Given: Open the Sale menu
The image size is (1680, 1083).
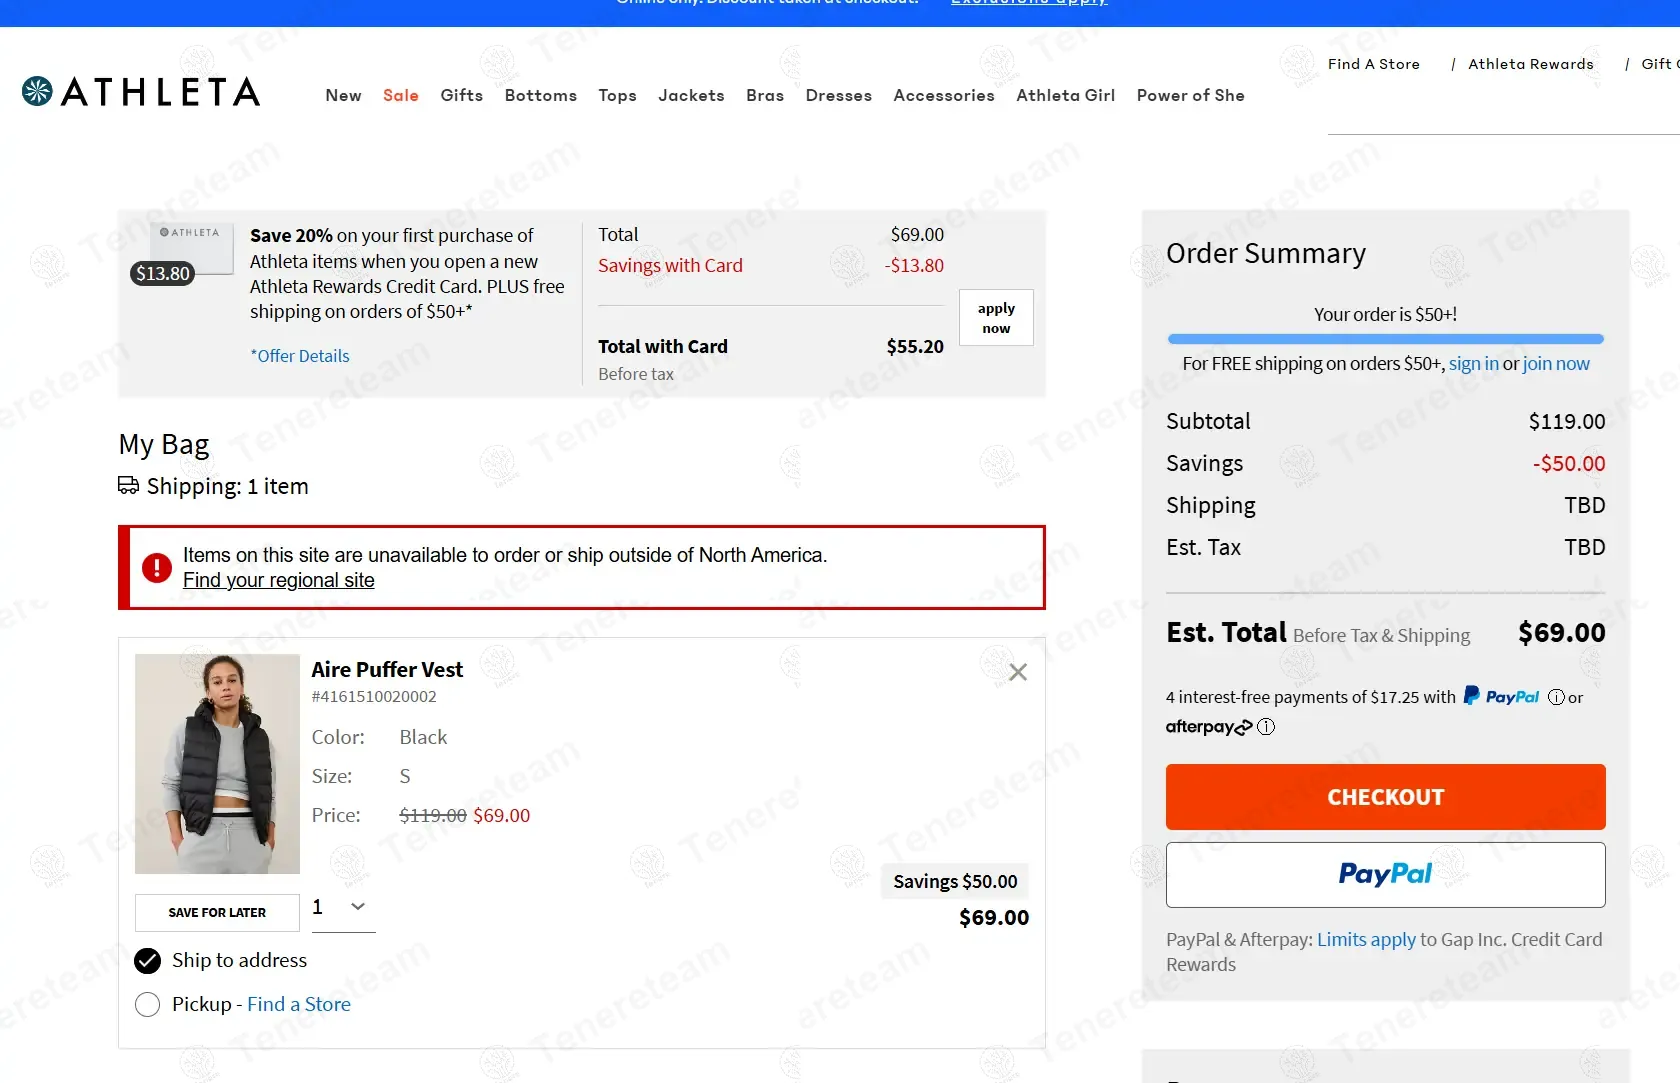Looking at the screenshot, I should [x=400, y=95].
